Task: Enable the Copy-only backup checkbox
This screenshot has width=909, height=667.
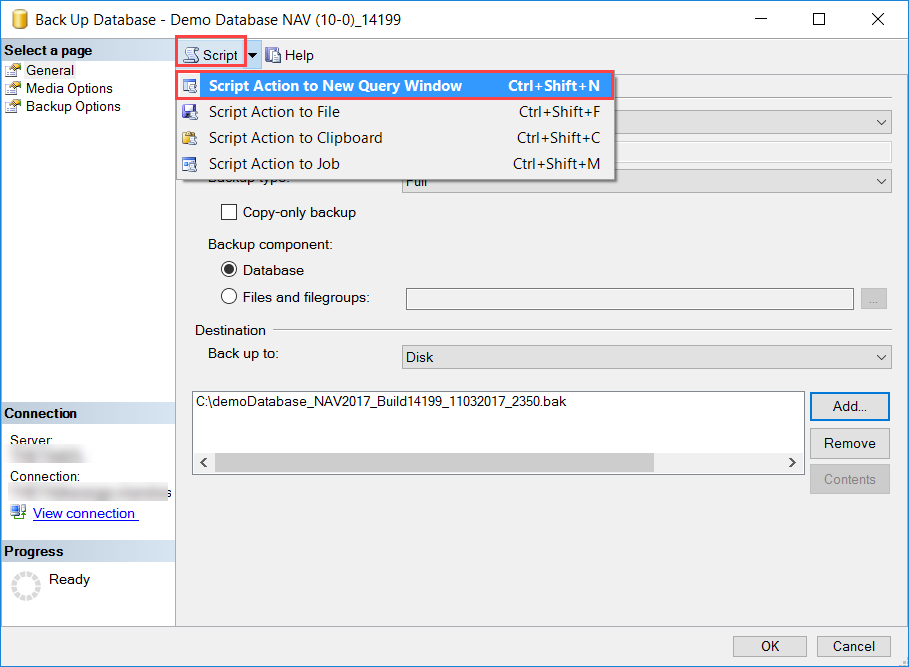Action: [x=229, y=212]
